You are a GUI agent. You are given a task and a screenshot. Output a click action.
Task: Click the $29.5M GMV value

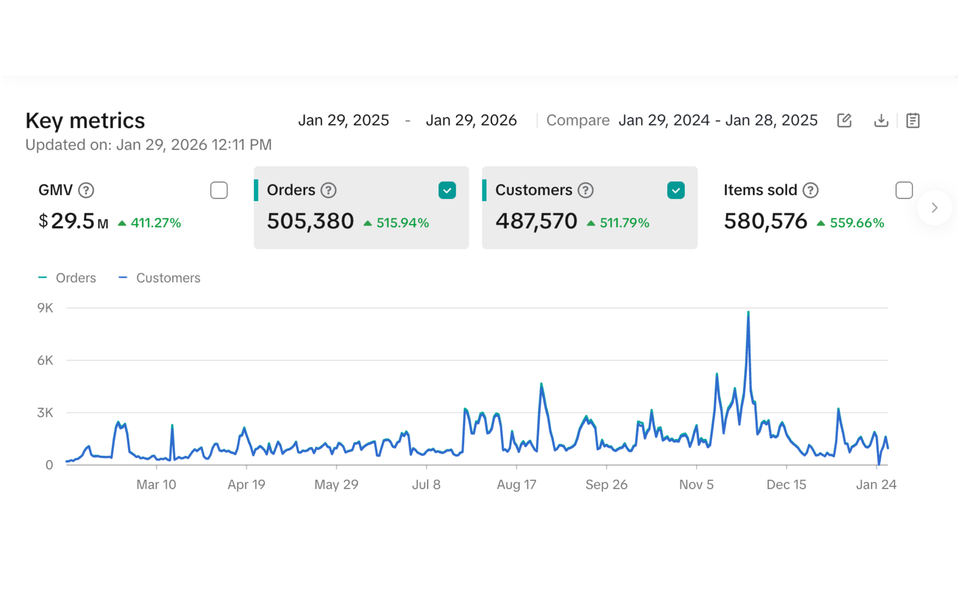73,221
